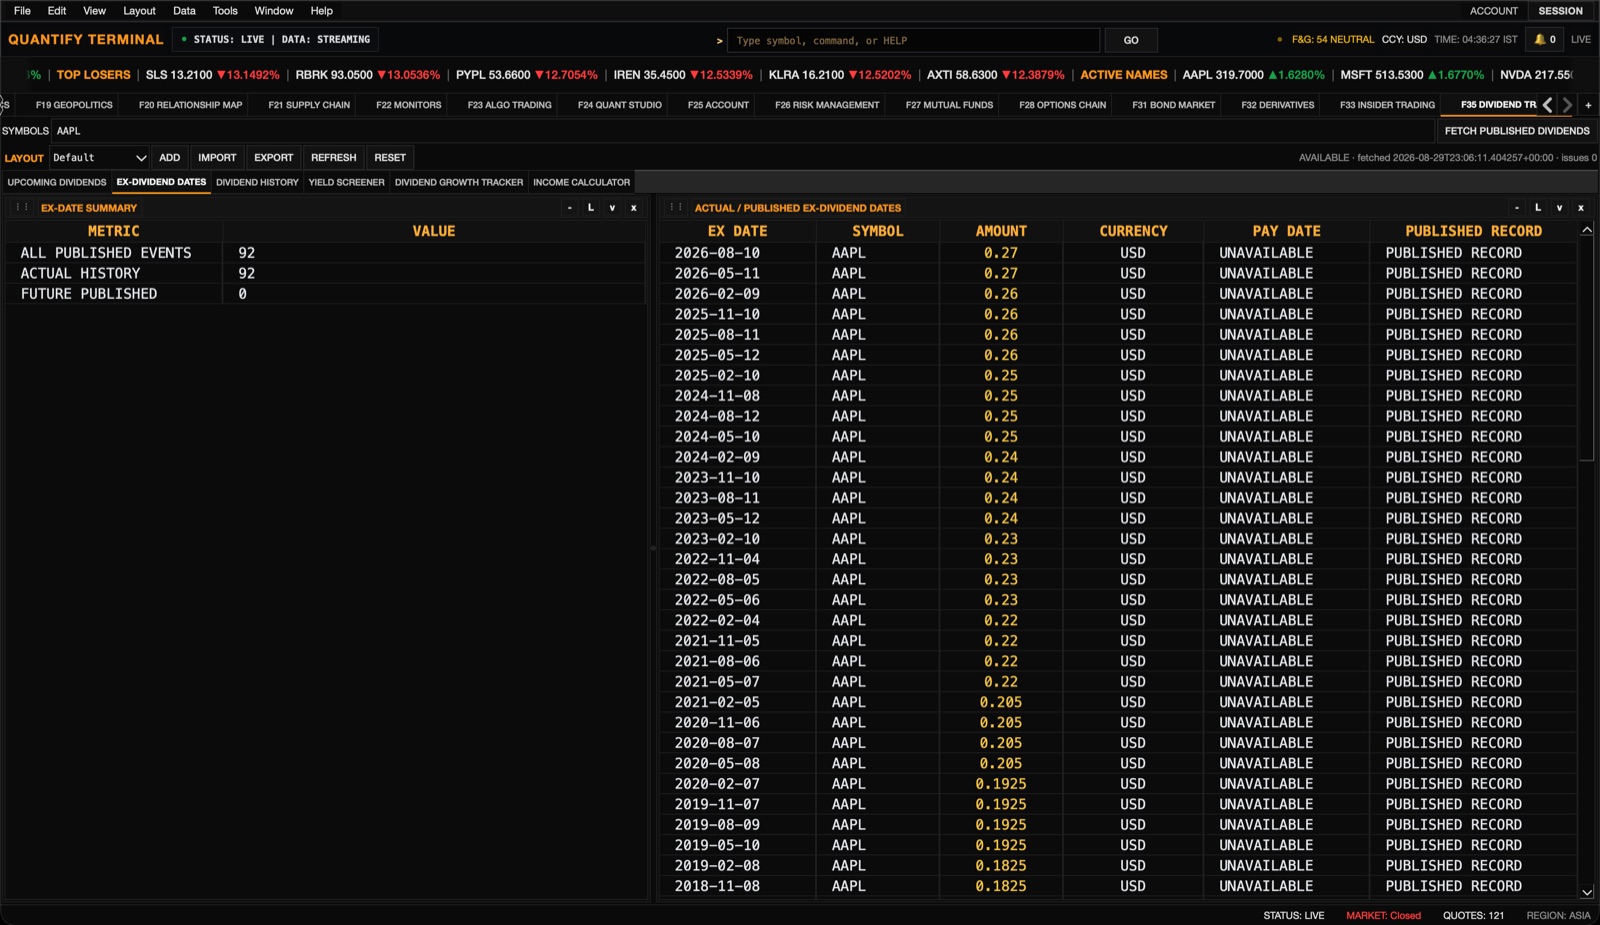Close the Actual / Published Ex-Dividend Dates panel
1600x925 pixels.
(1580, 208)
